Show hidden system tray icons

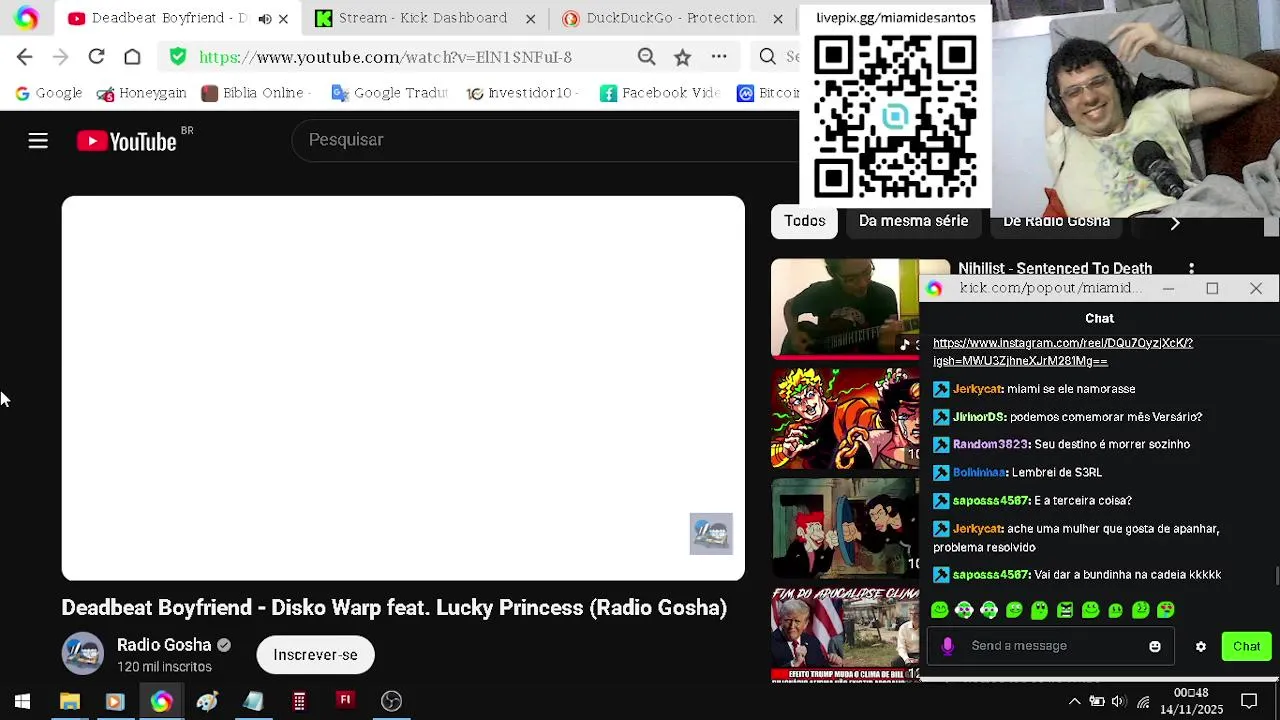click(1074, 701)
